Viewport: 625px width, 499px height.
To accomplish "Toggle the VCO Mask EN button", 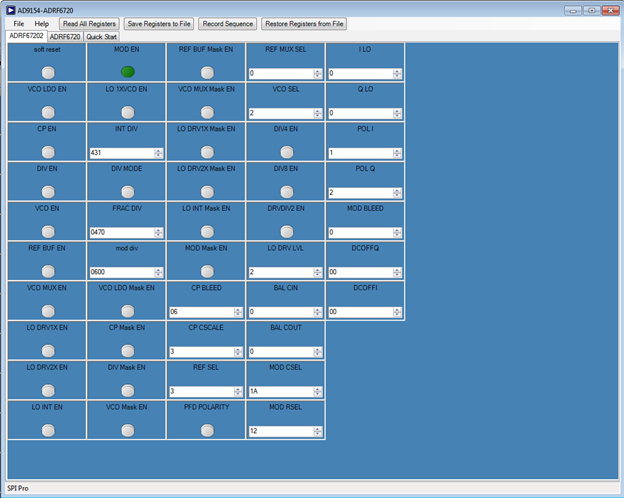I will click(x=128, y=430).
